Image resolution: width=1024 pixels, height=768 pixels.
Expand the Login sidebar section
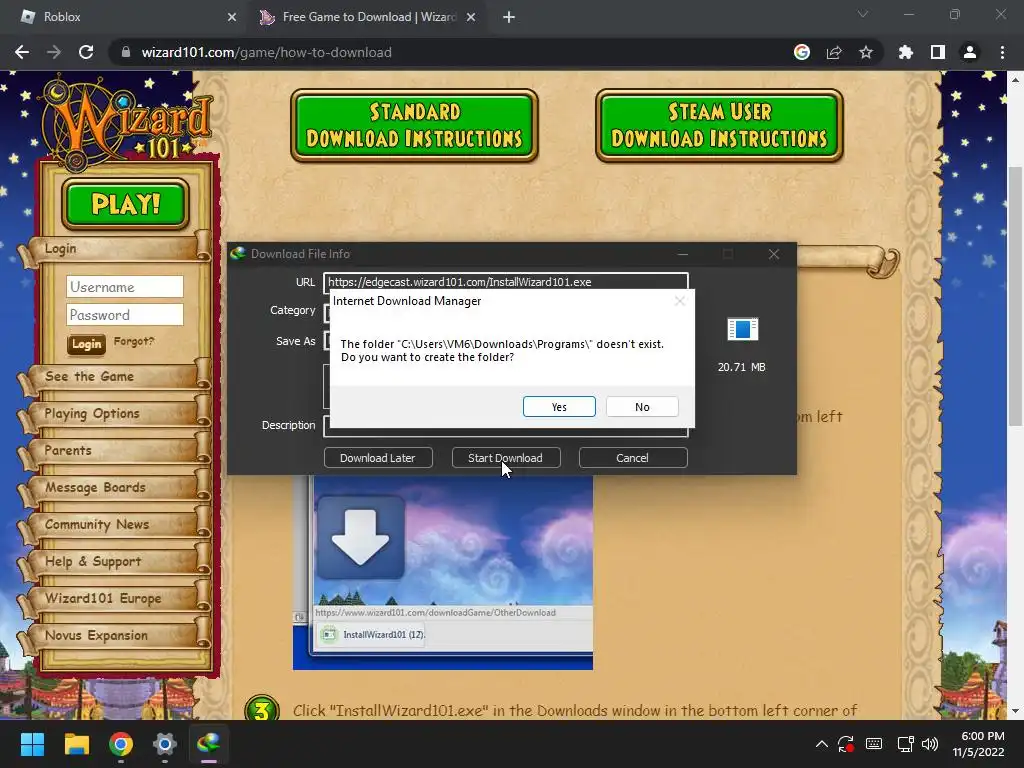tap(116, 248)
